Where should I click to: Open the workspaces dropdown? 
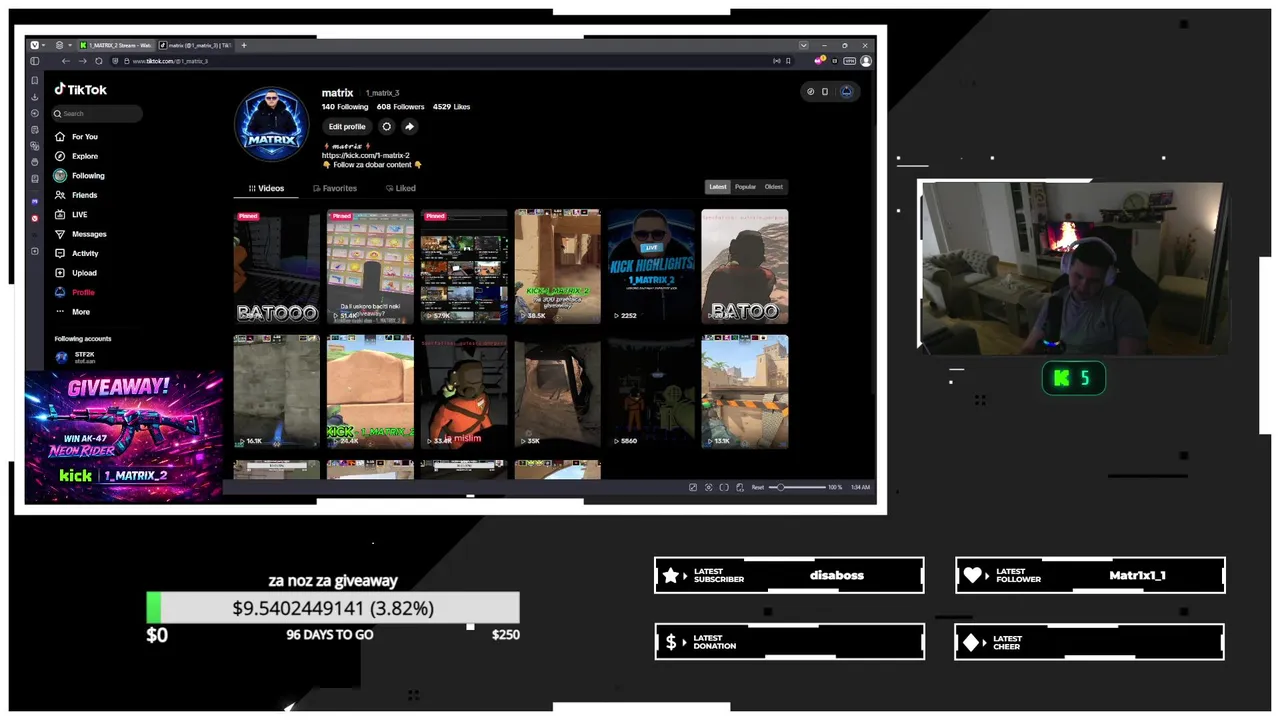[63, 45]
